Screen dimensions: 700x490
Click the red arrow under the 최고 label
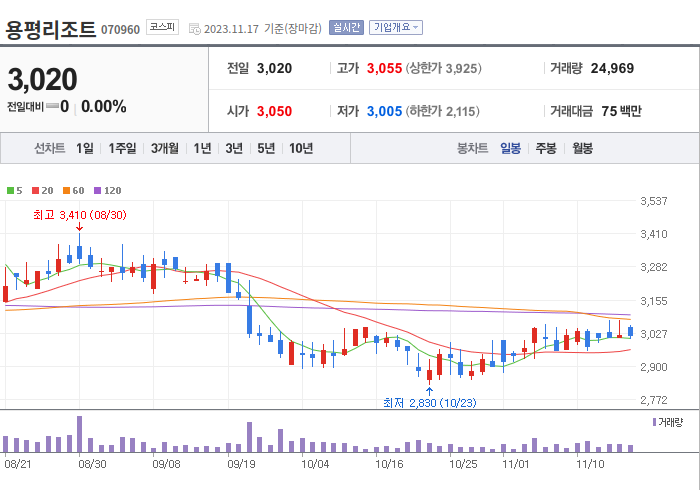[x=79, y=227]
